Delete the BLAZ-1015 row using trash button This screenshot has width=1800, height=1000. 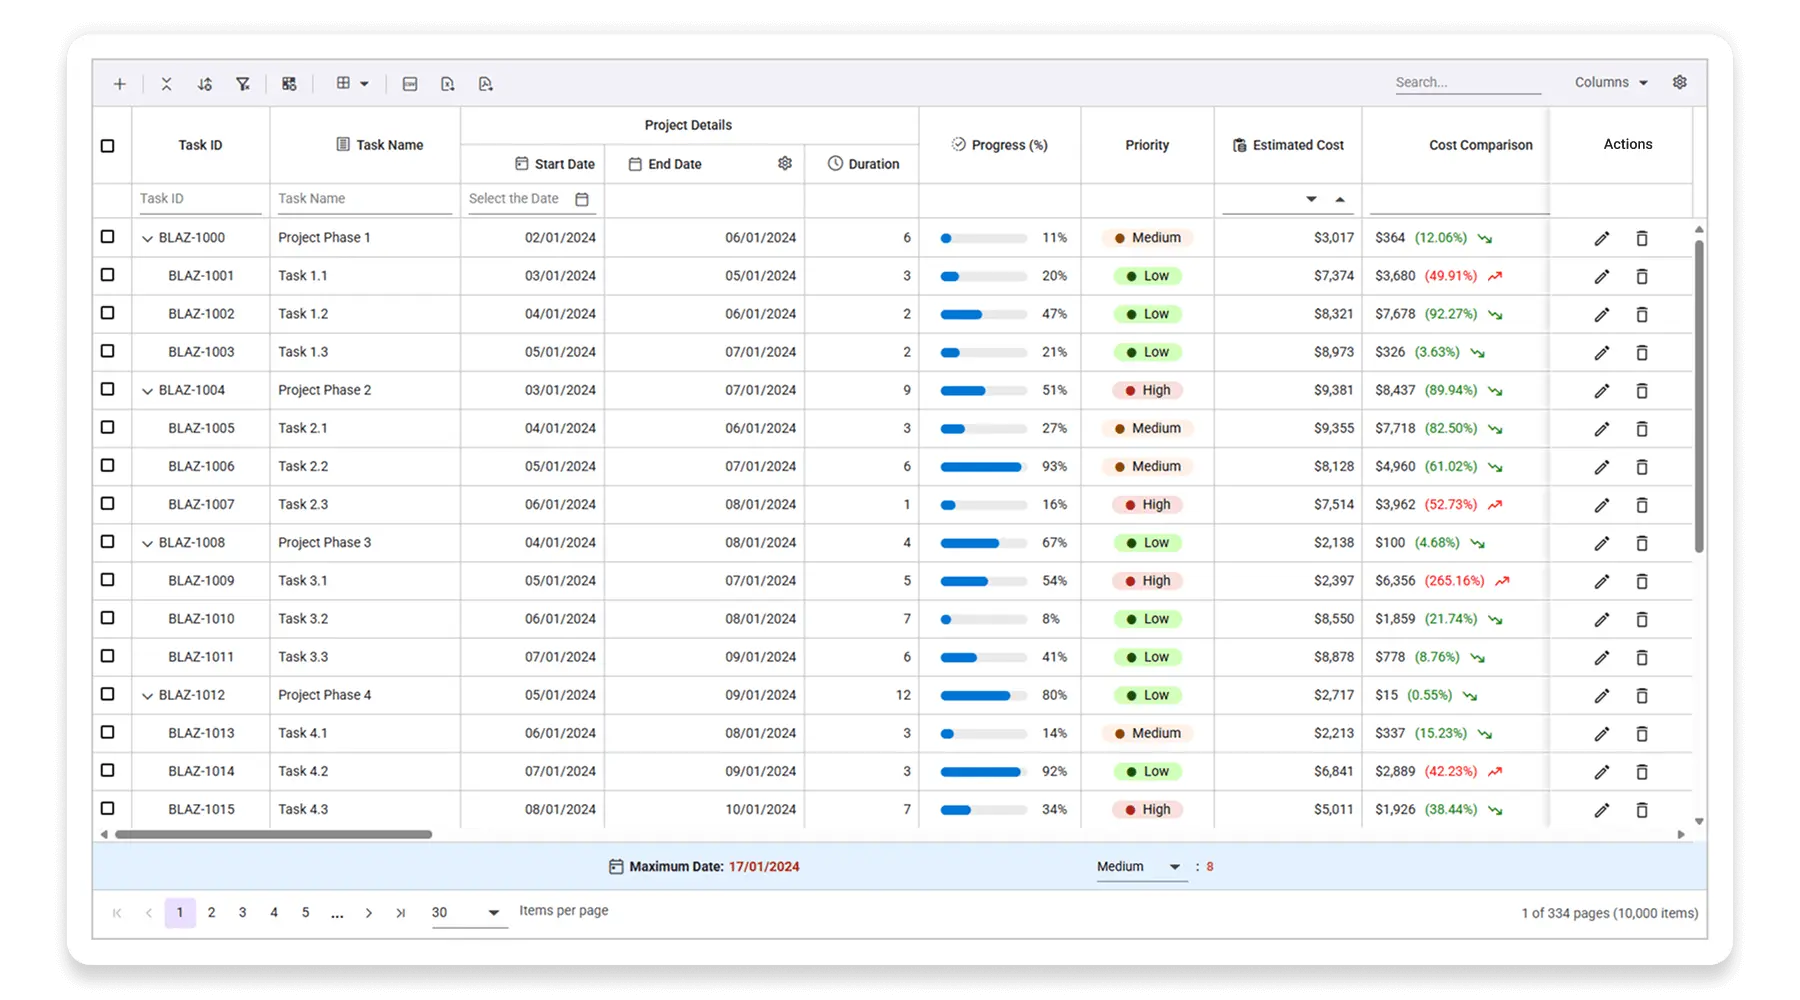[x=1641, y=810]
